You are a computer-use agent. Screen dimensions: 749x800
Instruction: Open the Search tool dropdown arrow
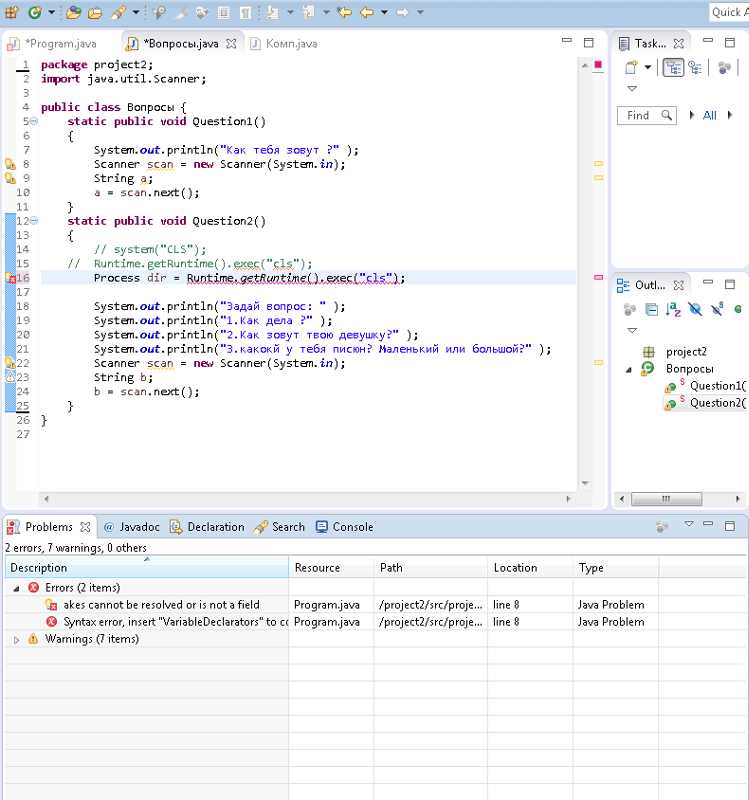pyautogui.click(x=136, y=12)
